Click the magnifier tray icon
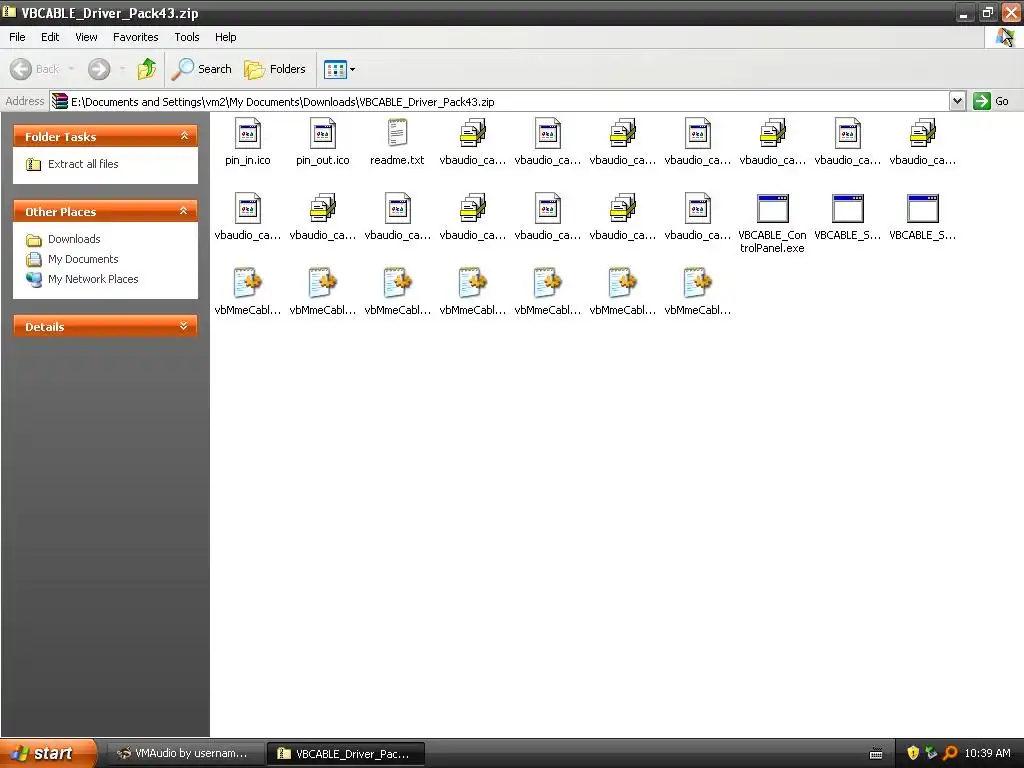 pos(950,753)
